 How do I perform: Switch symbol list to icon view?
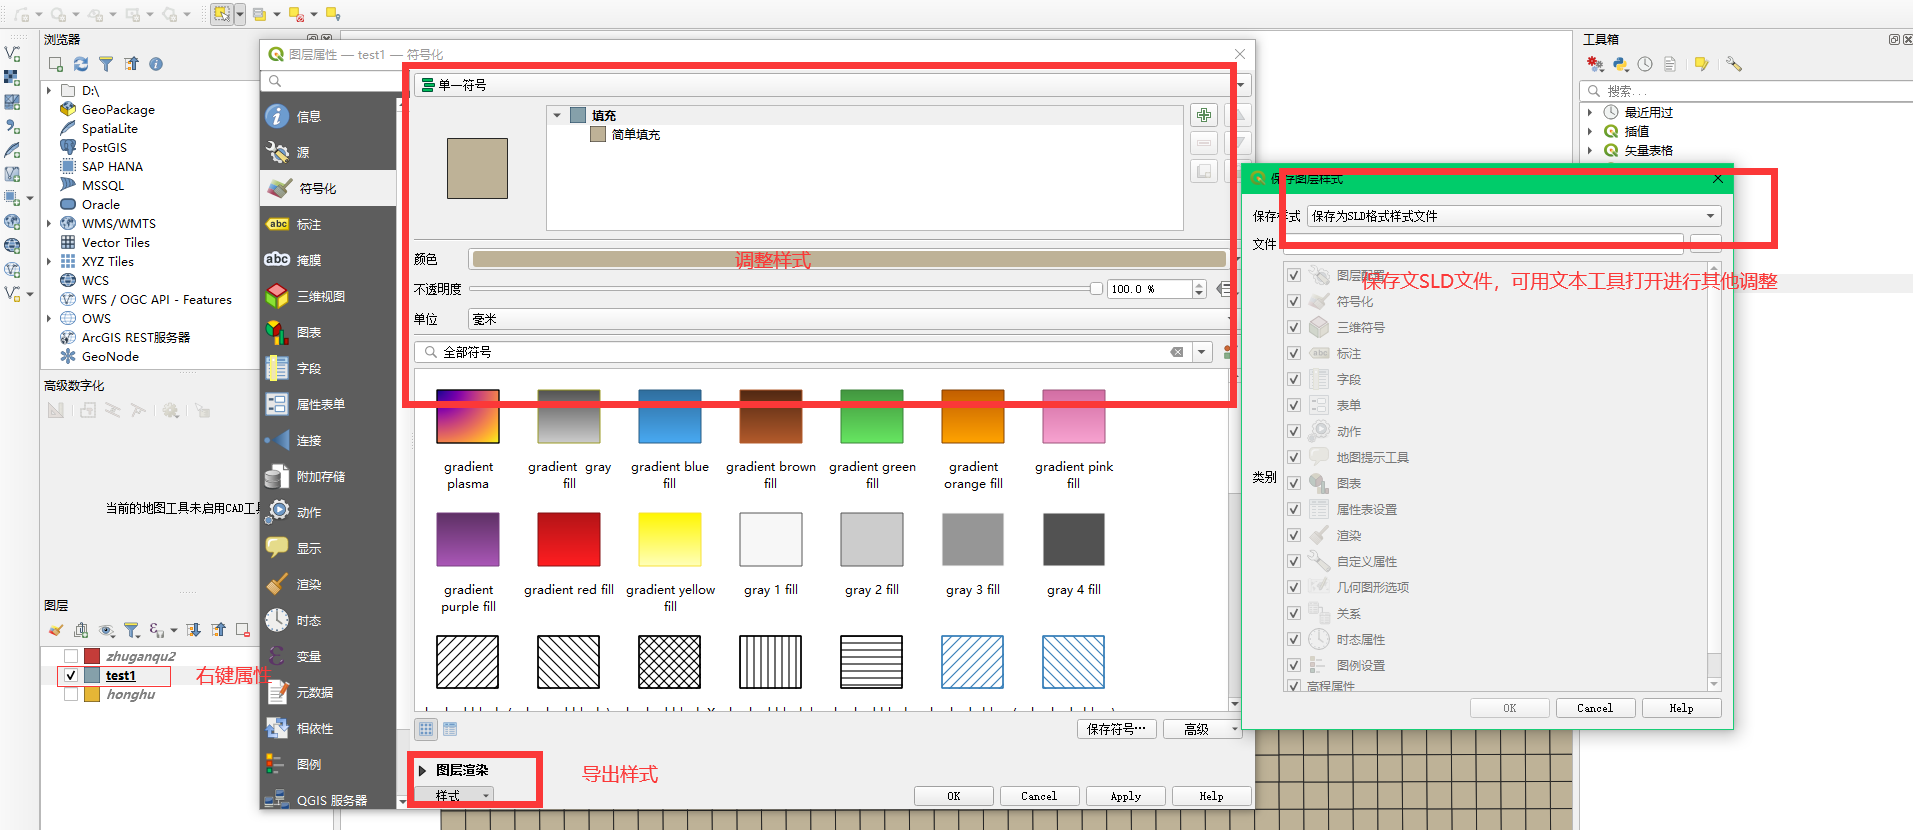tap(427, 729)
